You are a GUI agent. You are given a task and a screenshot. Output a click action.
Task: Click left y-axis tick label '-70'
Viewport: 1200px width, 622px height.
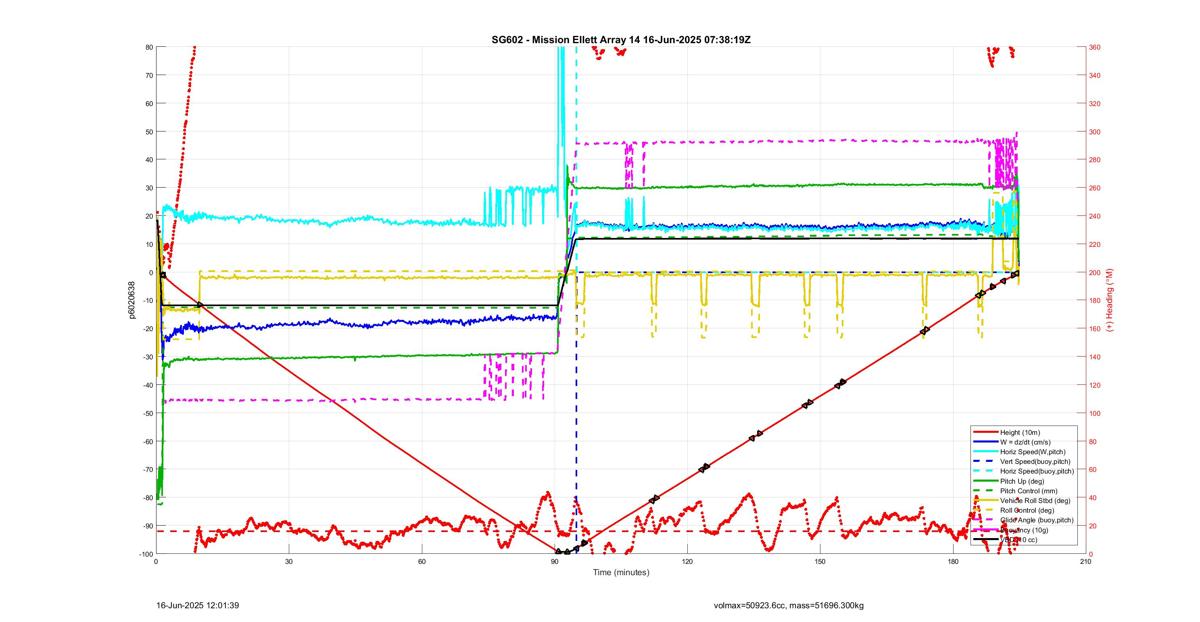(146, 470)
